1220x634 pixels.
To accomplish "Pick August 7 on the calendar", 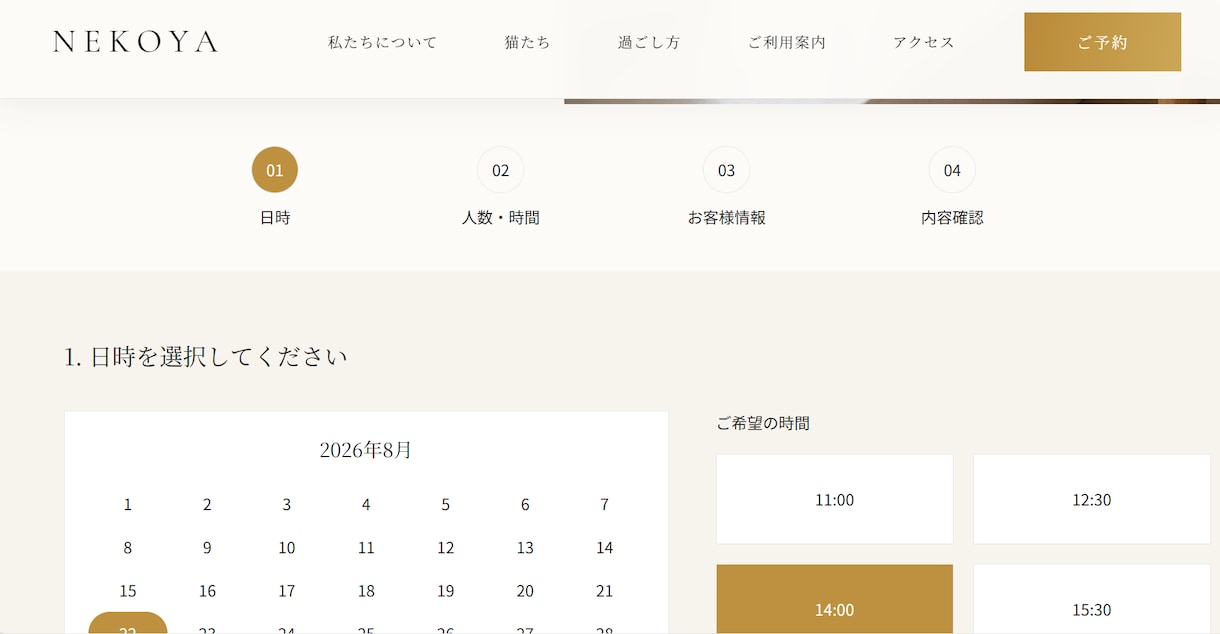I will 605,505.
